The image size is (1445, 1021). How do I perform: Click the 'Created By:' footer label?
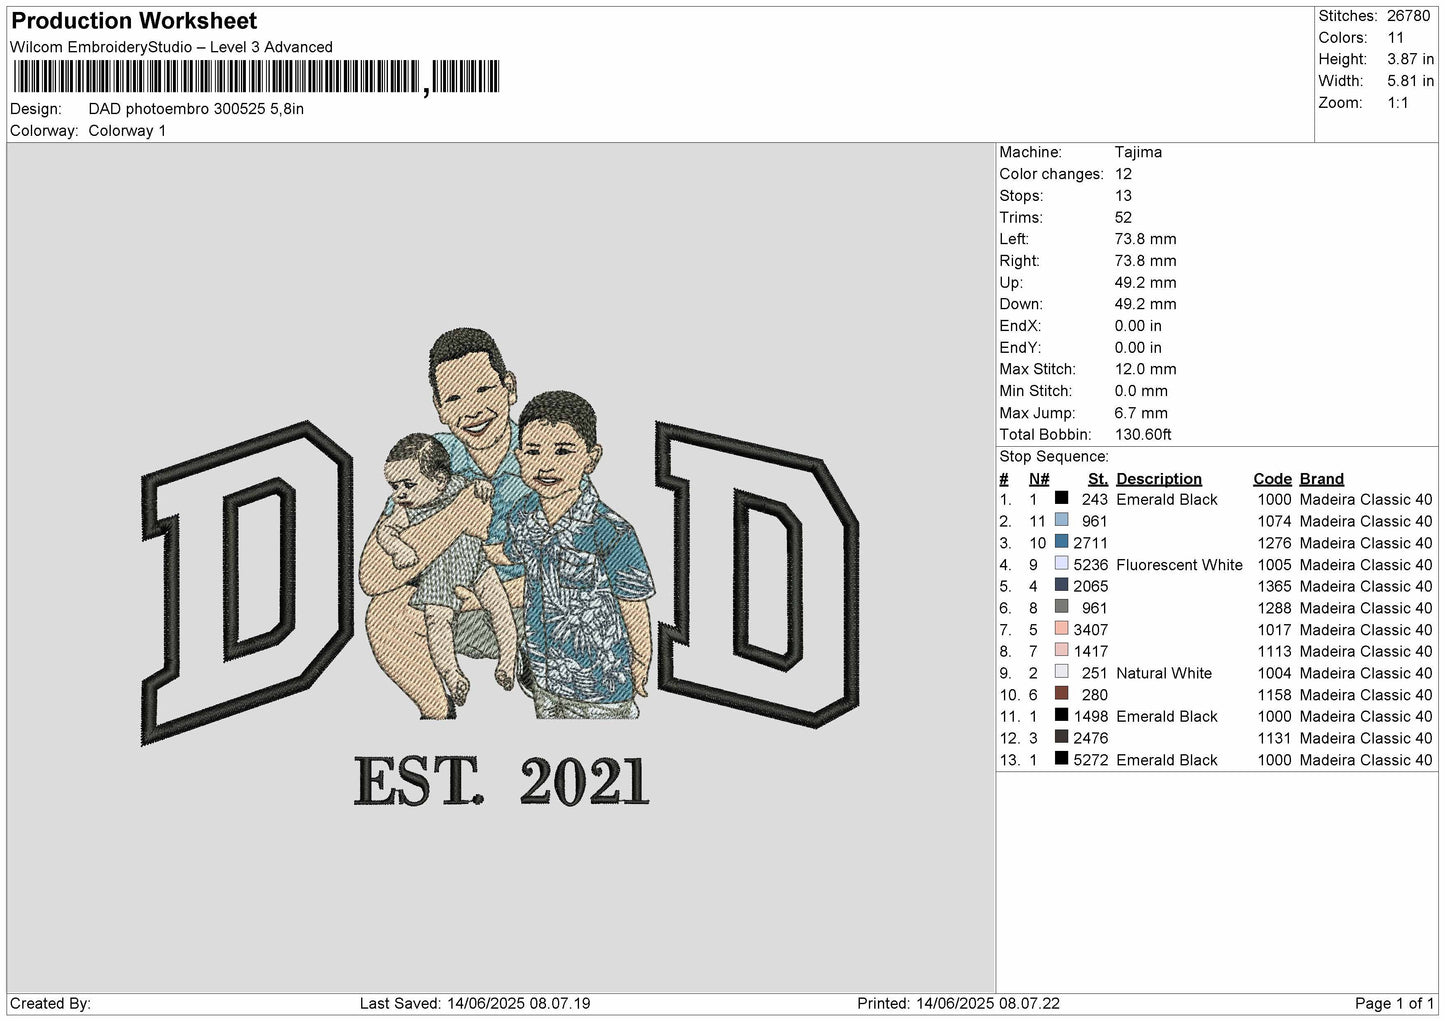pyautogui.click(x=50, y=1003)
